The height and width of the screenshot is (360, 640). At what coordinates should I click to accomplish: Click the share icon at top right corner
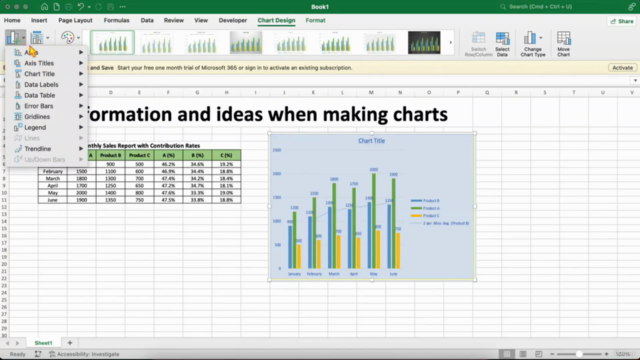pyautogui.click(x=631, y=7)
